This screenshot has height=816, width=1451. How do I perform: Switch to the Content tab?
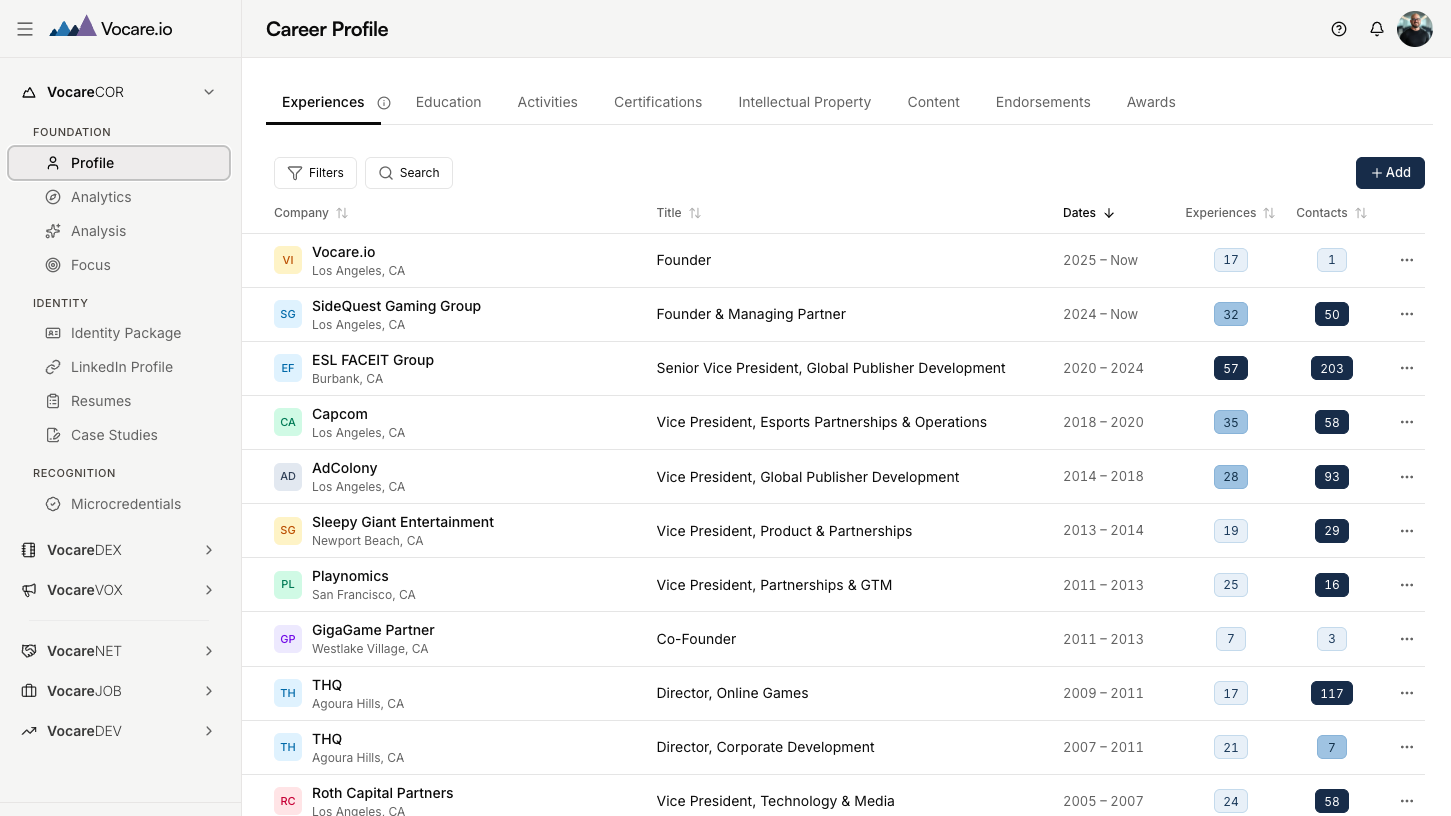tap(933, 102)
